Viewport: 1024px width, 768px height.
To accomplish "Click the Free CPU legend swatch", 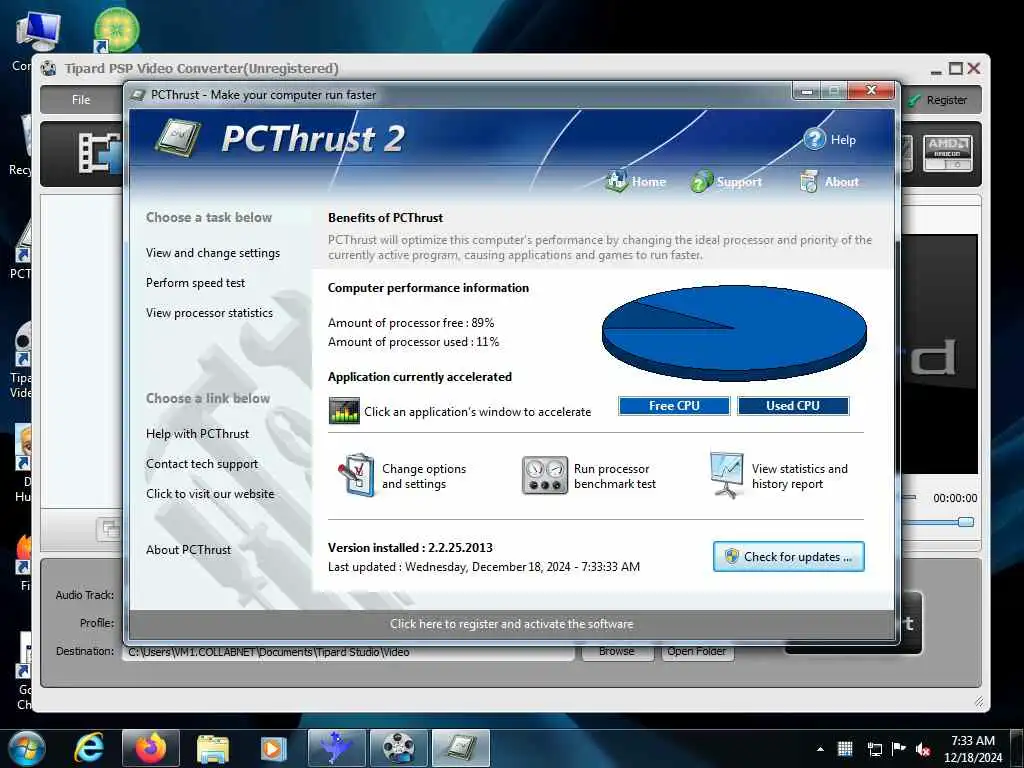I will point(674,406).
